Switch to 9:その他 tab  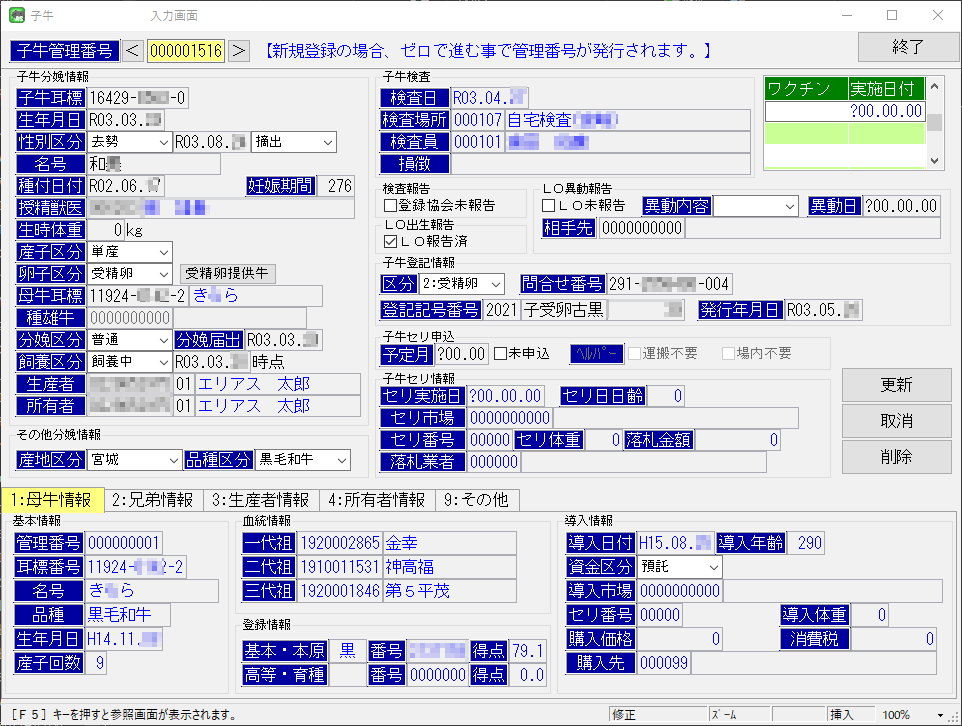[477, 500]
